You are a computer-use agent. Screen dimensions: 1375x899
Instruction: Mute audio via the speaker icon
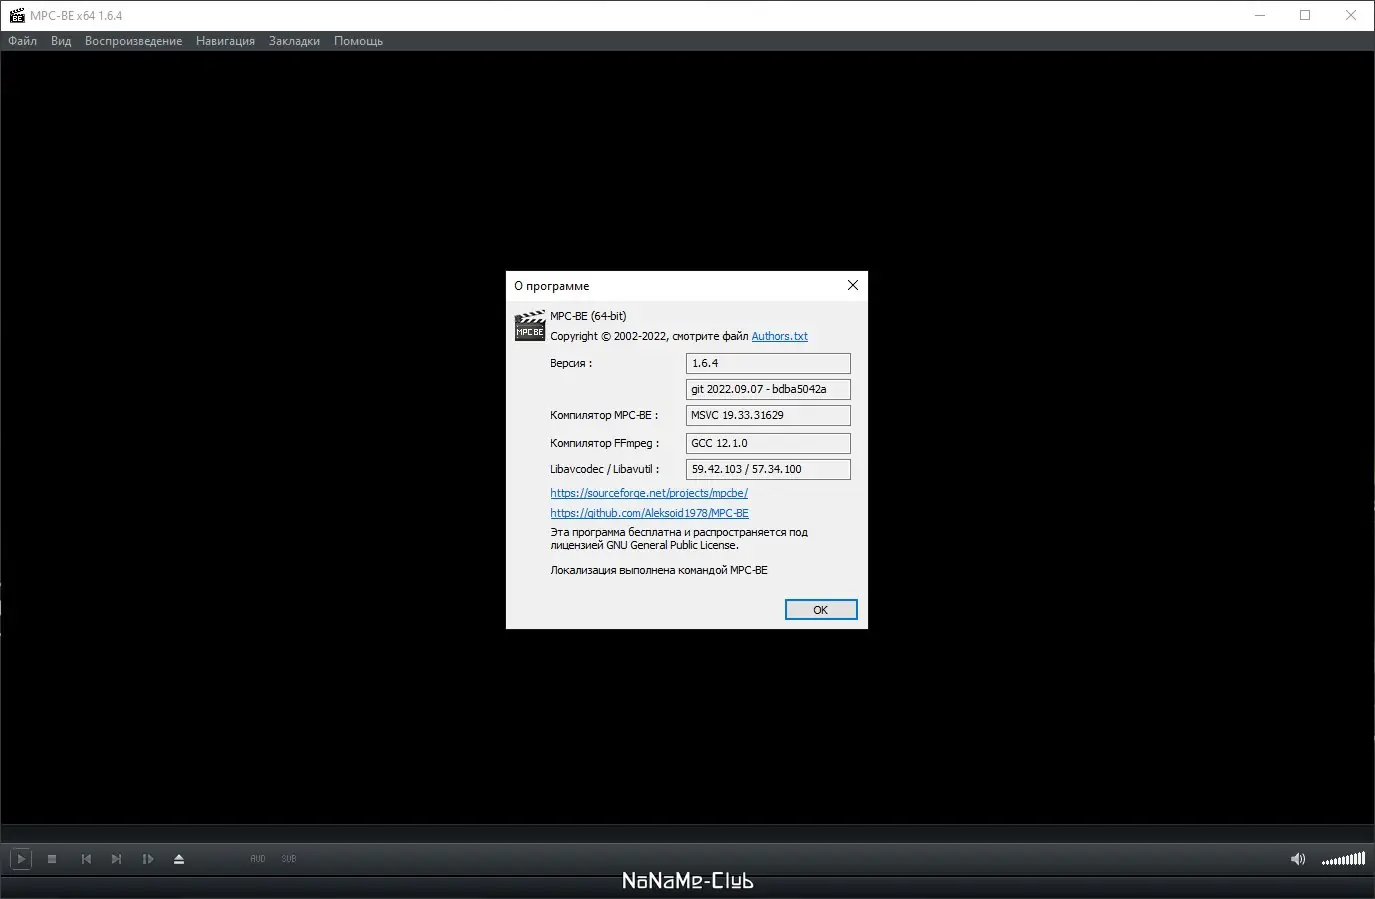[x=1297, y=858]
